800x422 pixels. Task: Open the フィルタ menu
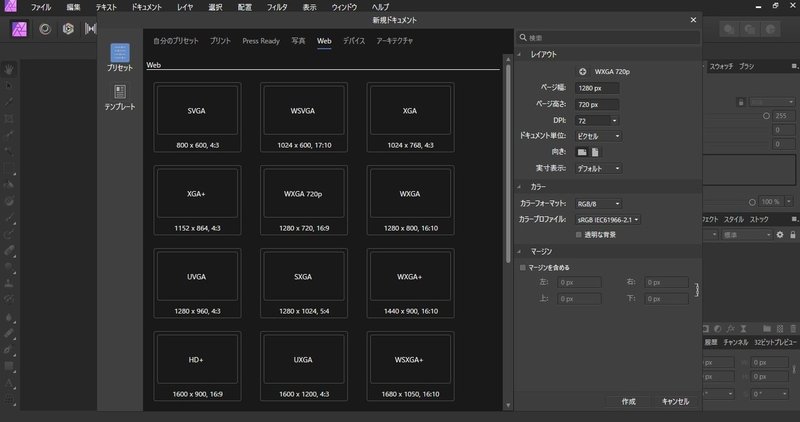point(277,7)
